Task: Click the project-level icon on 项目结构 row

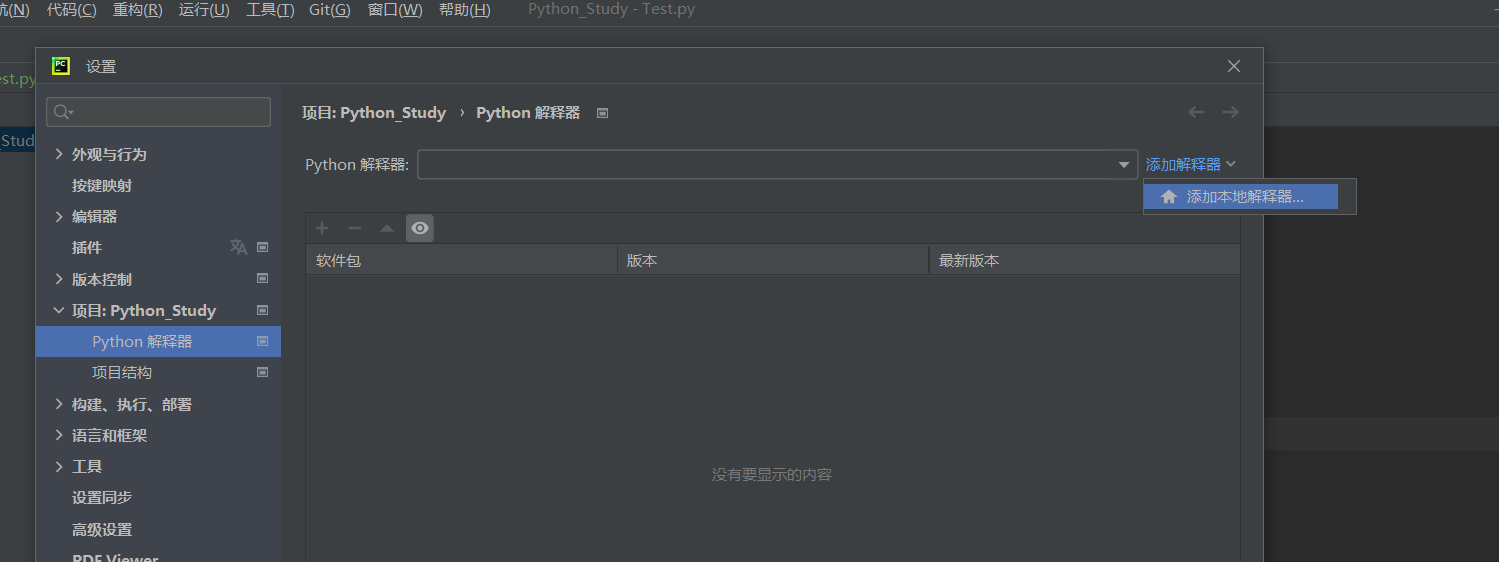Action: pyautogui.click(x=263, y=372)
